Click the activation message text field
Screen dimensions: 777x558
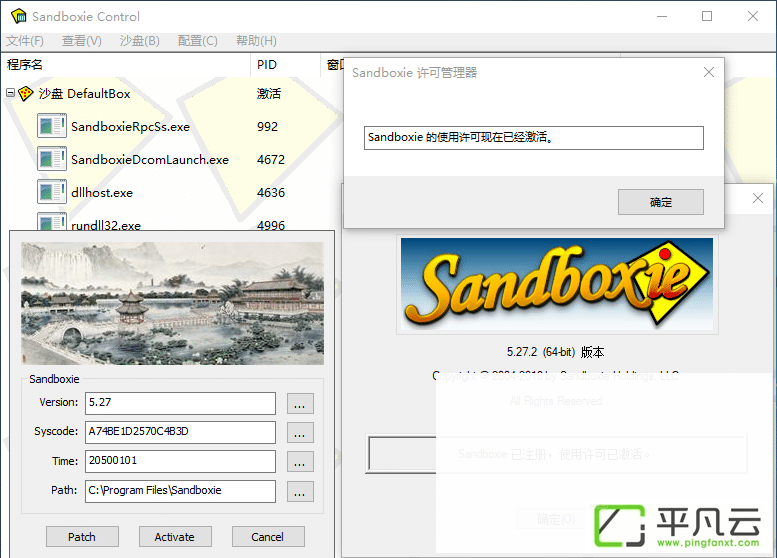[534, 137]
